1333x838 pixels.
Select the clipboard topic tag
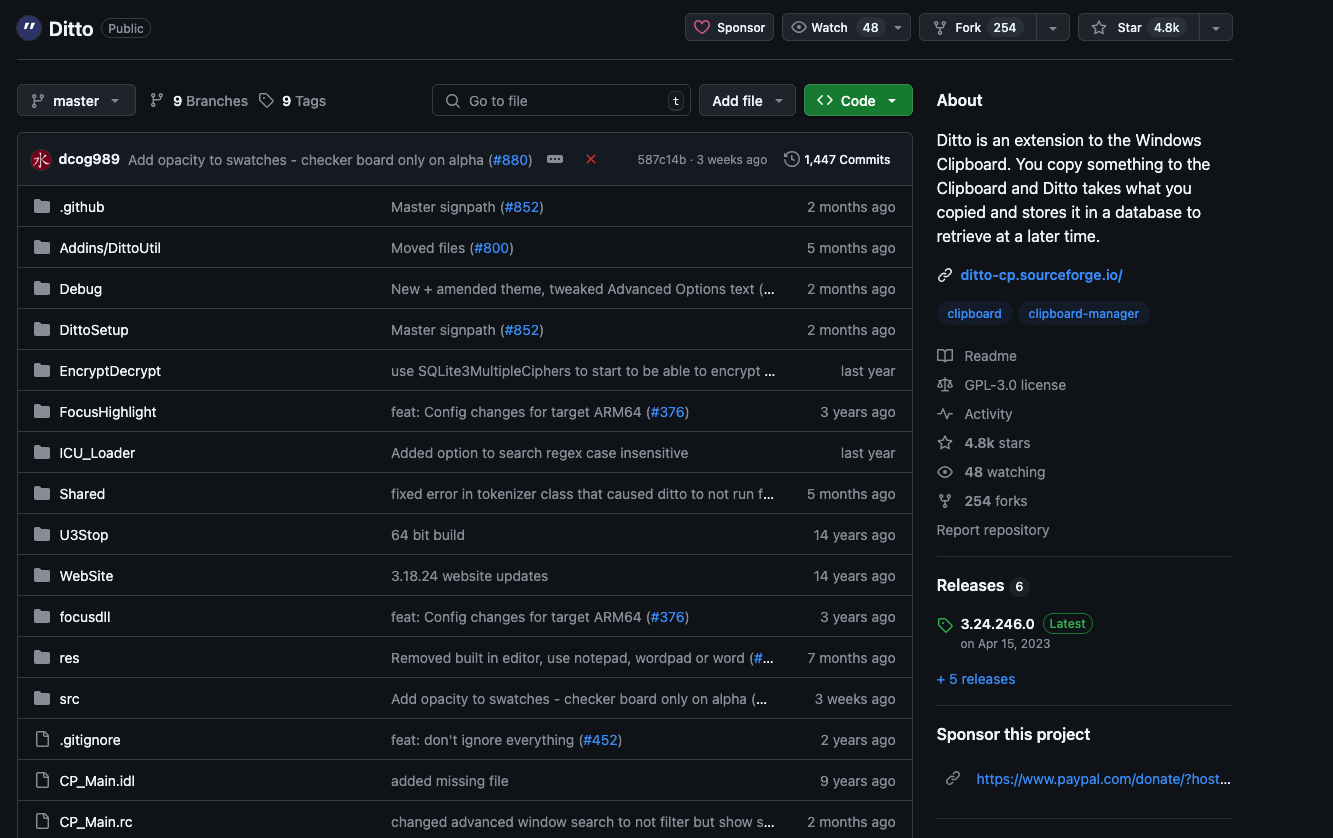(974, 314)
